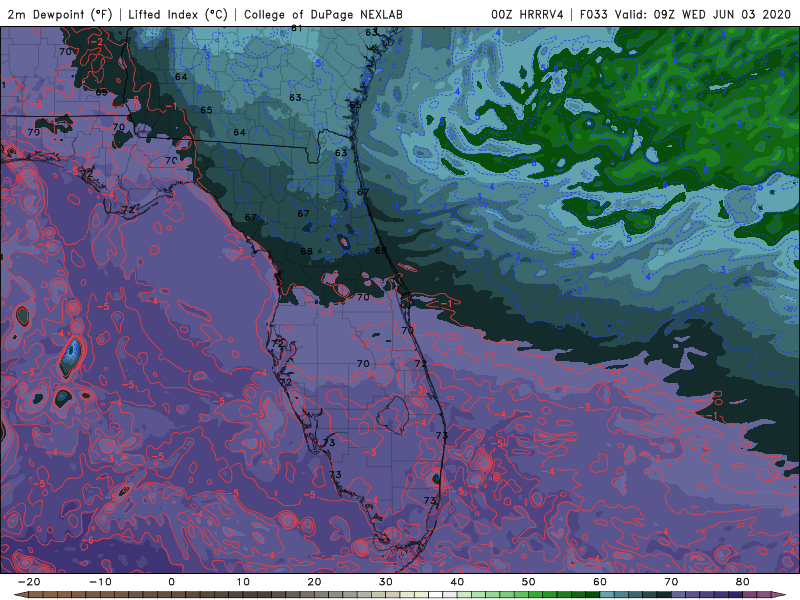
Task: Click the '2m Dewpoint (°F)' title text
Action: click(x=59, y=14)
